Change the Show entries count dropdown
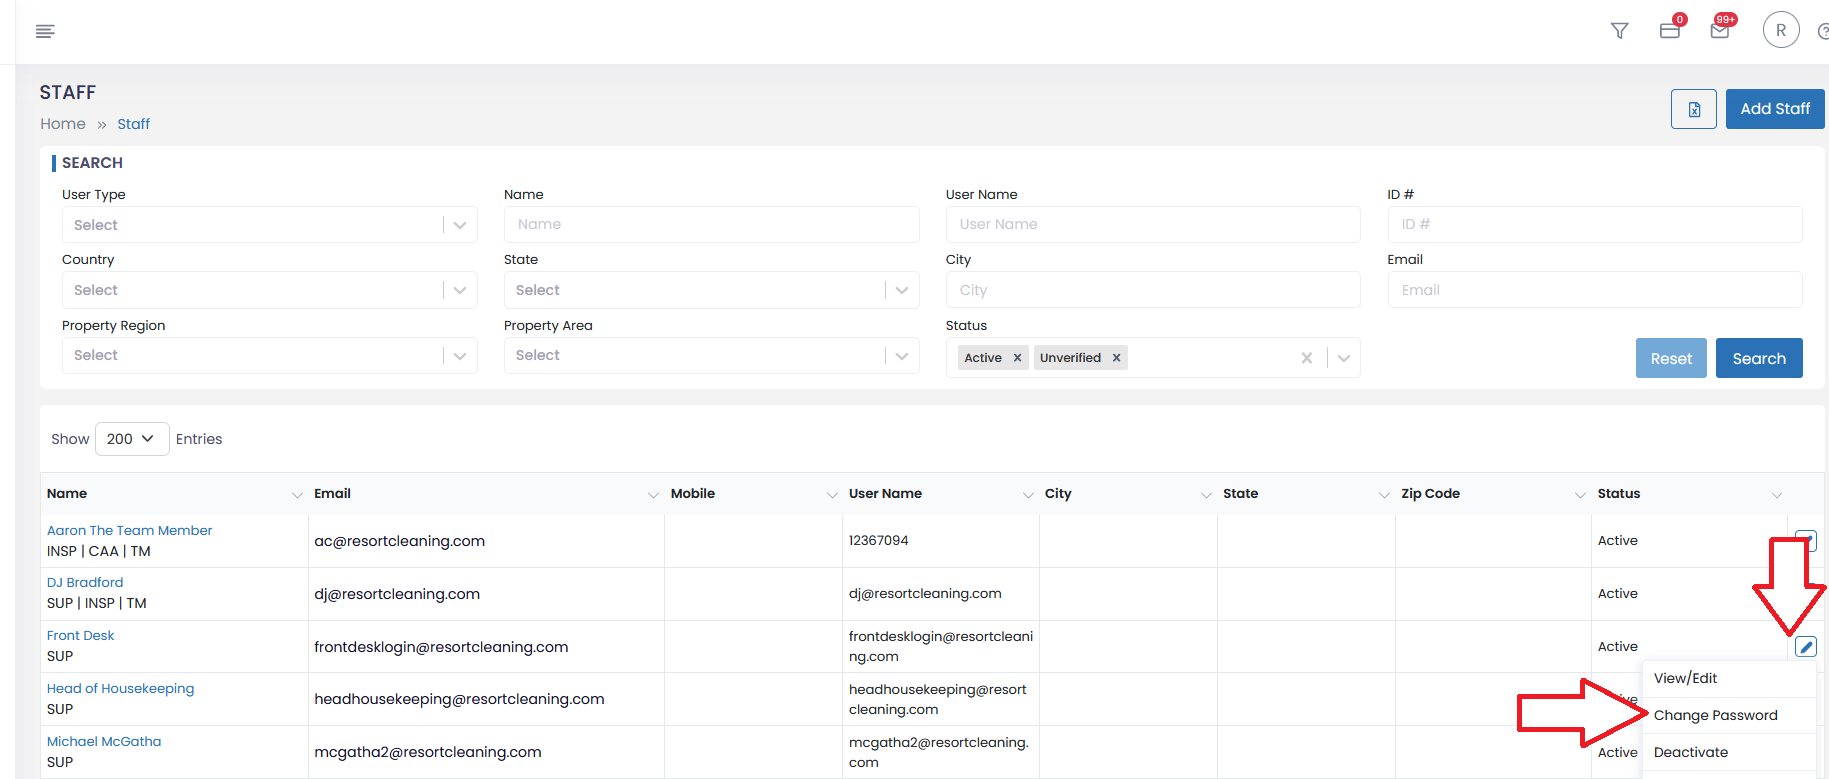Image resolution: width=1829 pixels, height=779 pixels. click(131, 439)
